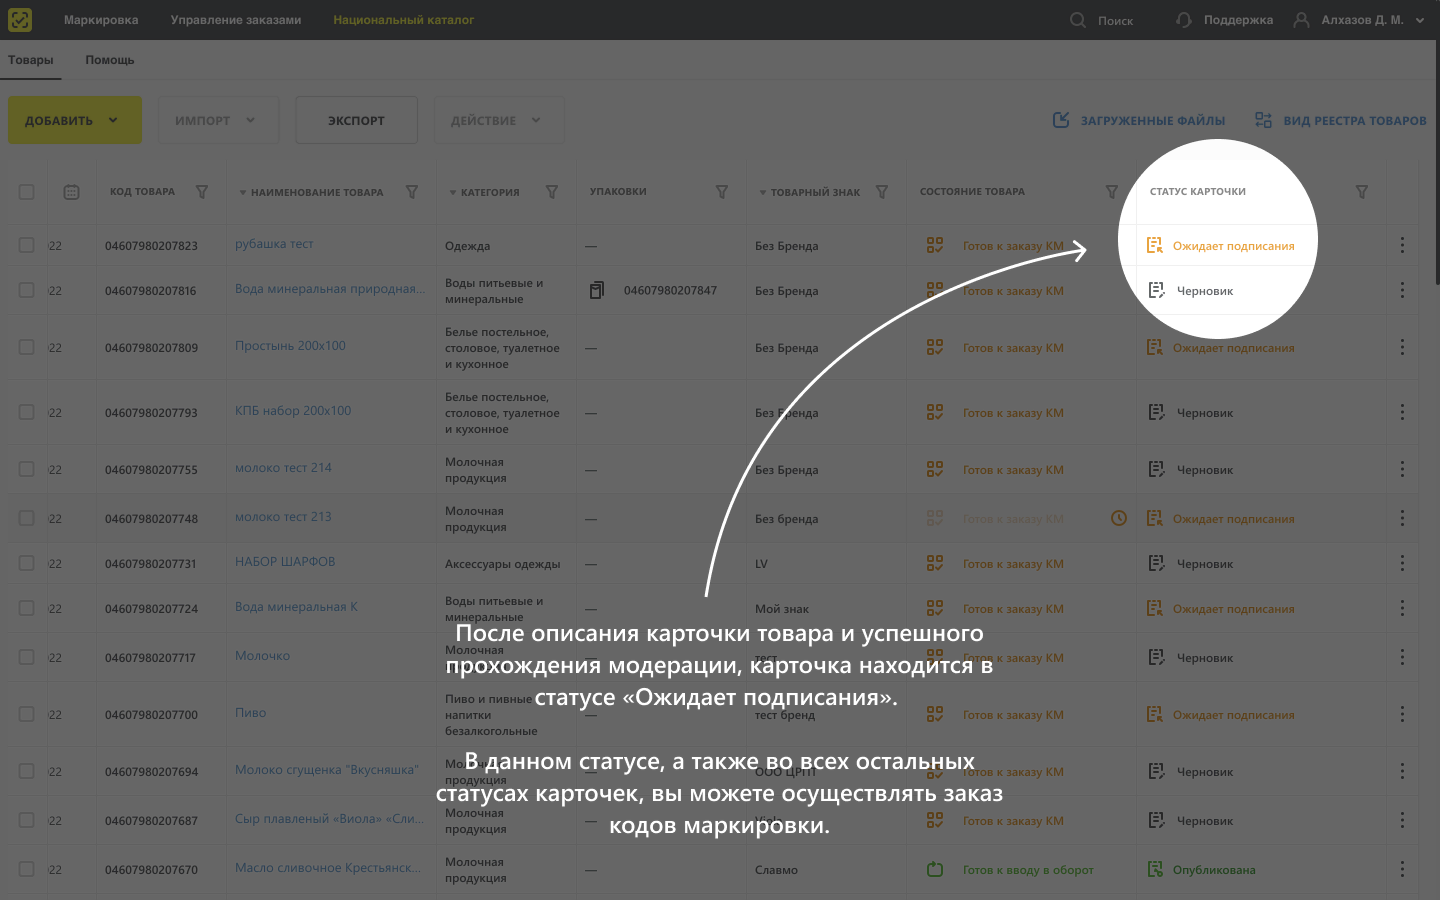Click the Опубликована card status icon
1440x900 pixels.
pyautogui.click(x=1155, y=869)
